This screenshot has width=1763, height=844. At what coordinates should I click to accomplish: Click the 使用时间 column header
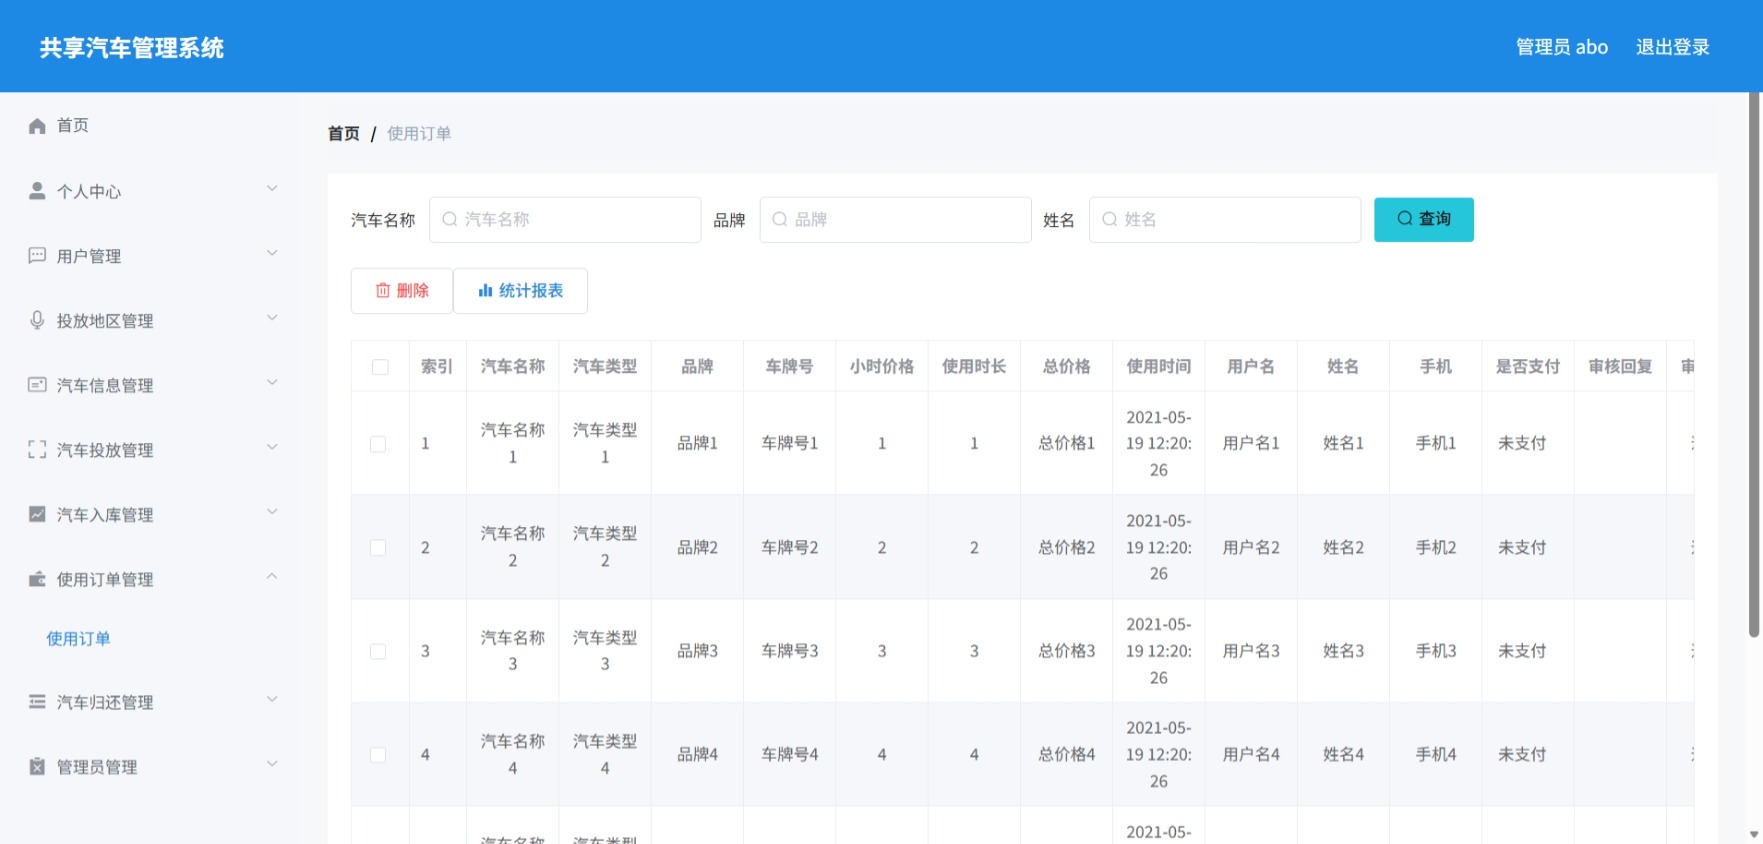click(1159, 367)
